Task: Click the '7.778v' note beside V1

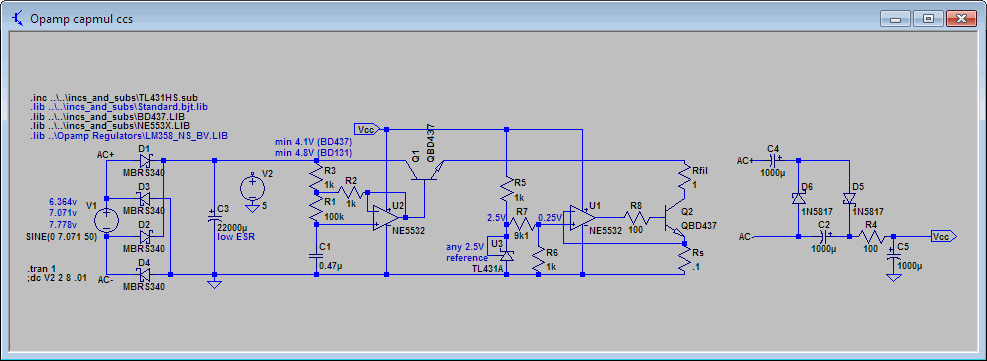Action: pyautogui.click(x=63, y=225)
